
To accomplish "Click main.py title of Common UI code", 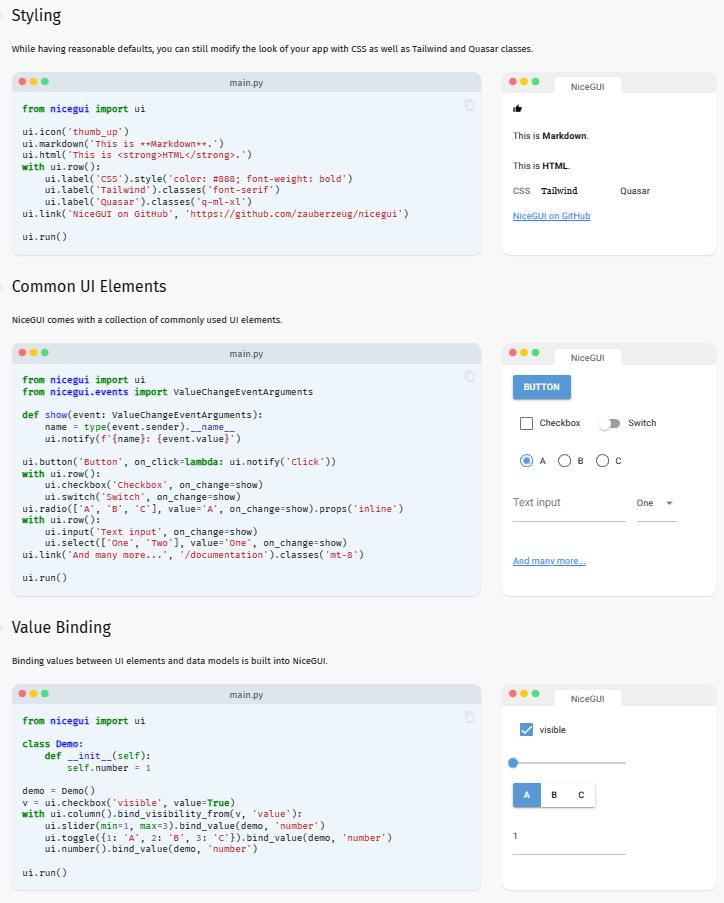I will coord(246,354).
